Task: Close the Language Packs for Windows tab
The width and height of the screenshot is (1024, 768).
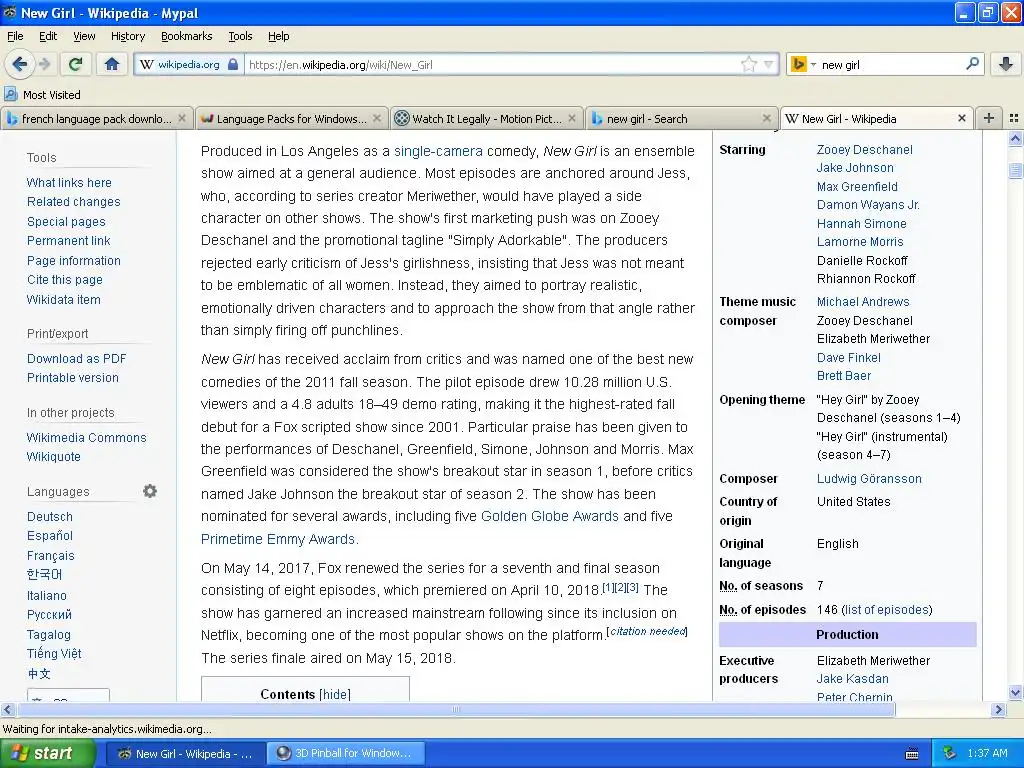Action: tap(377, 118)
